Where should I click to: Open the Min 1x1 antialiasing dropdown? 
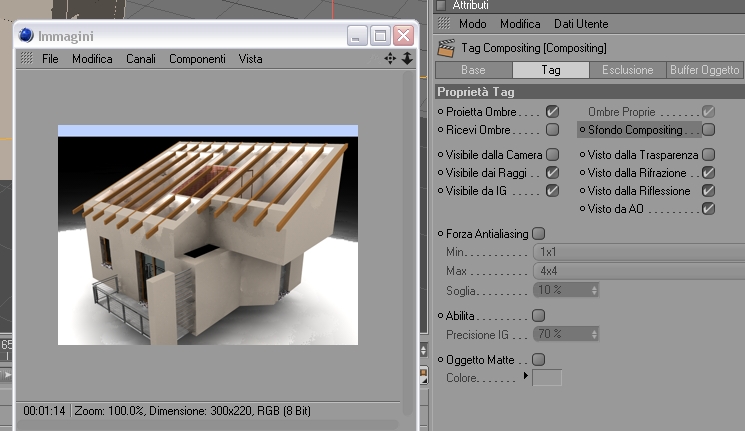639,252
